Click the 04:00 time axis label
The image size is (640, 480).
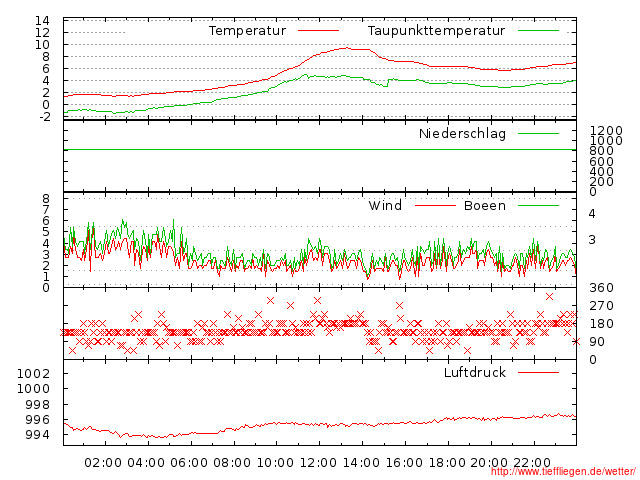click(x=146, y=463)
